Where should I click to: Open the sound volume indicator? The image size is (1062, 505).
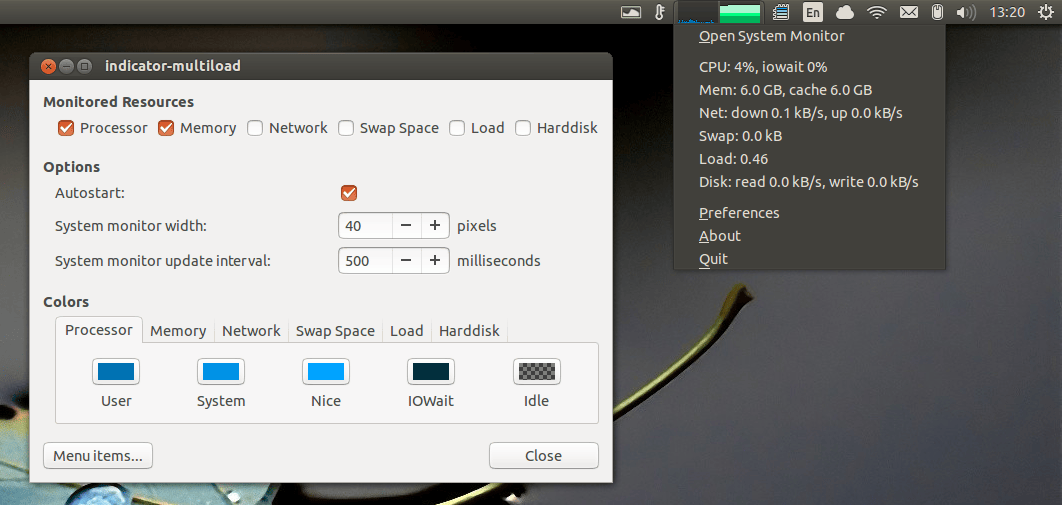click(965, 13)
